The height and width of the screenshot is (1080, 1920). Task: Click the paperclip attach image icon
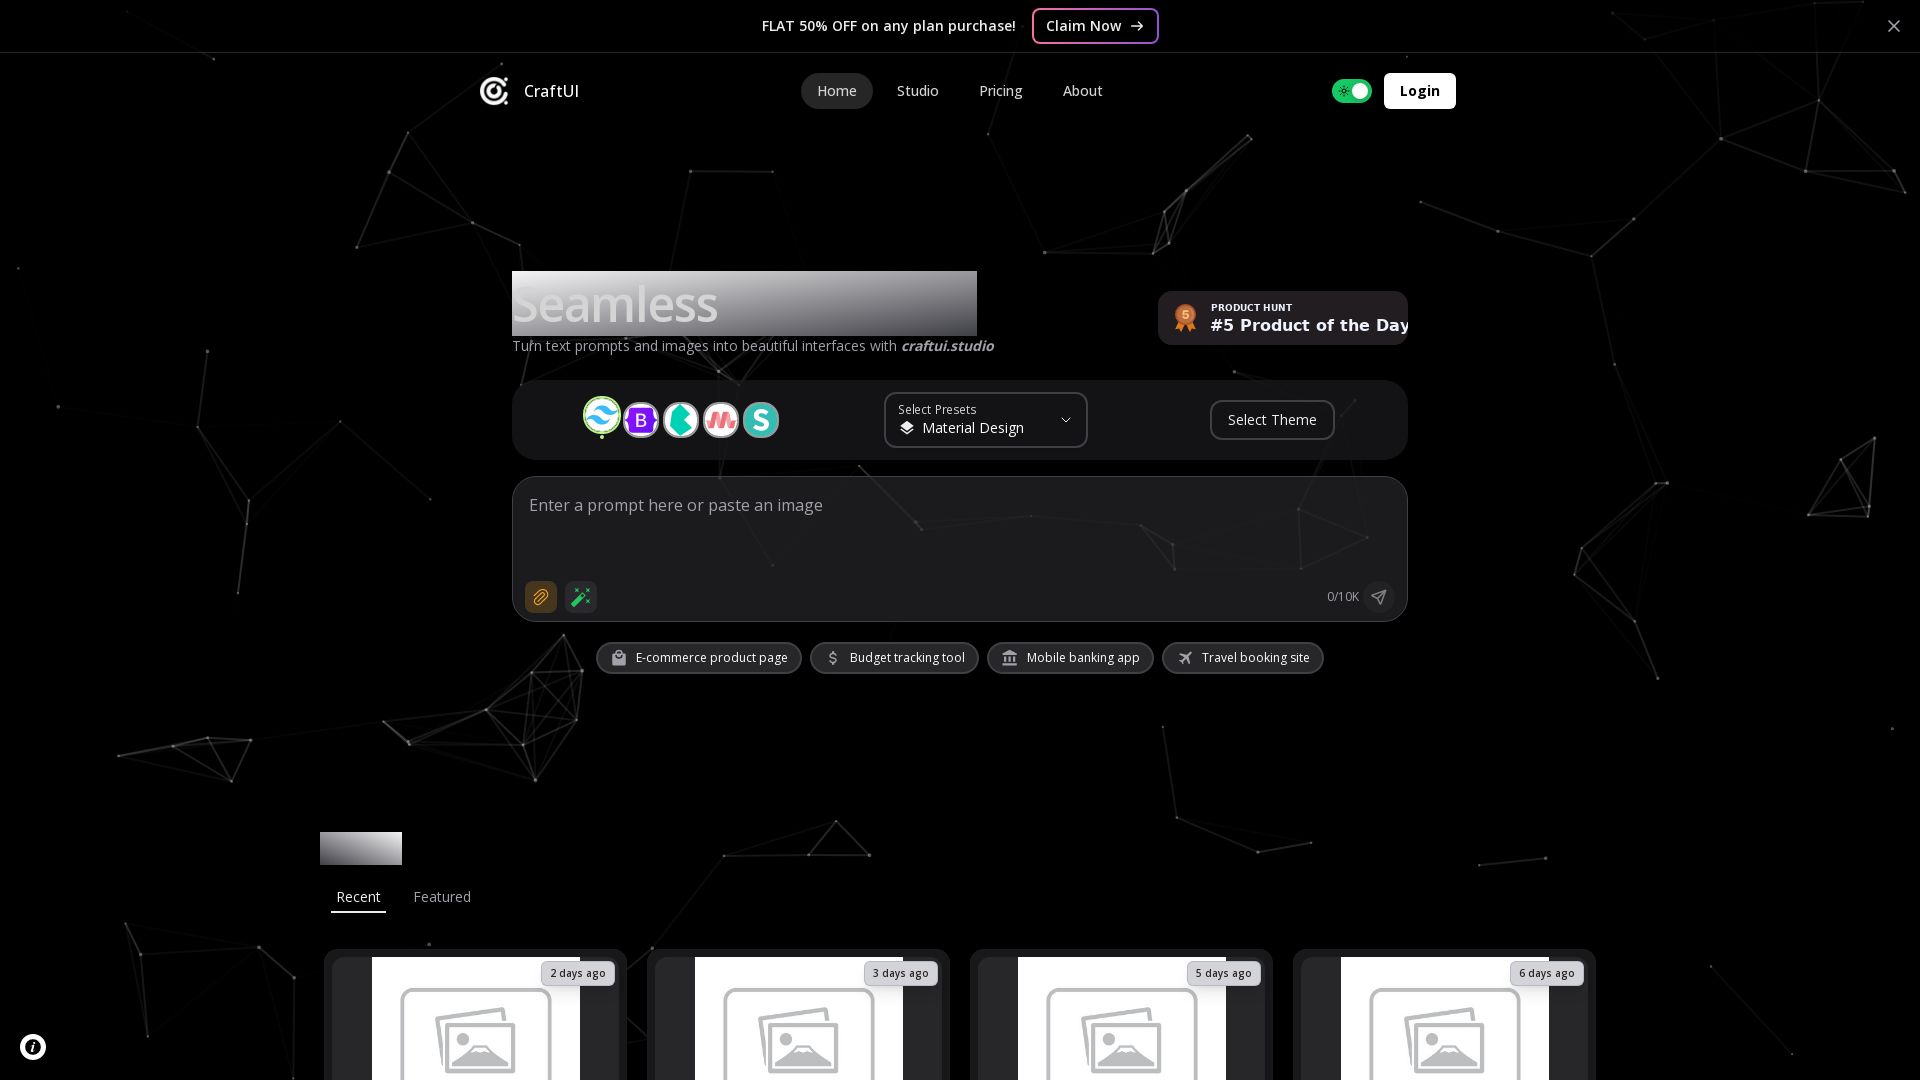541,597
